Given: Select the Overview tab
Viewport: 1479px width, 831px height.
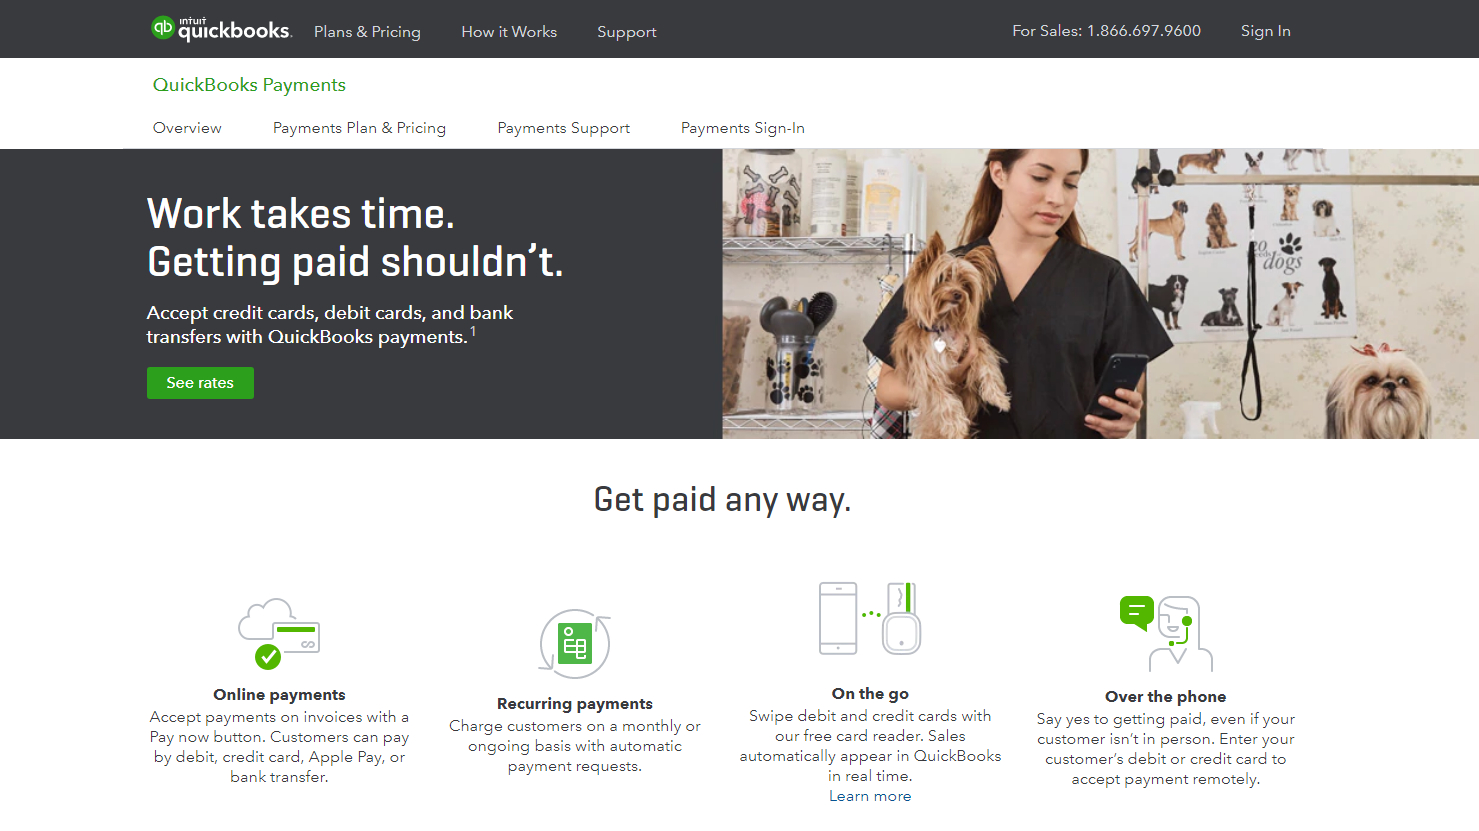Looking at the screenshot, I should pyautogui.click(x=187, y=128).
